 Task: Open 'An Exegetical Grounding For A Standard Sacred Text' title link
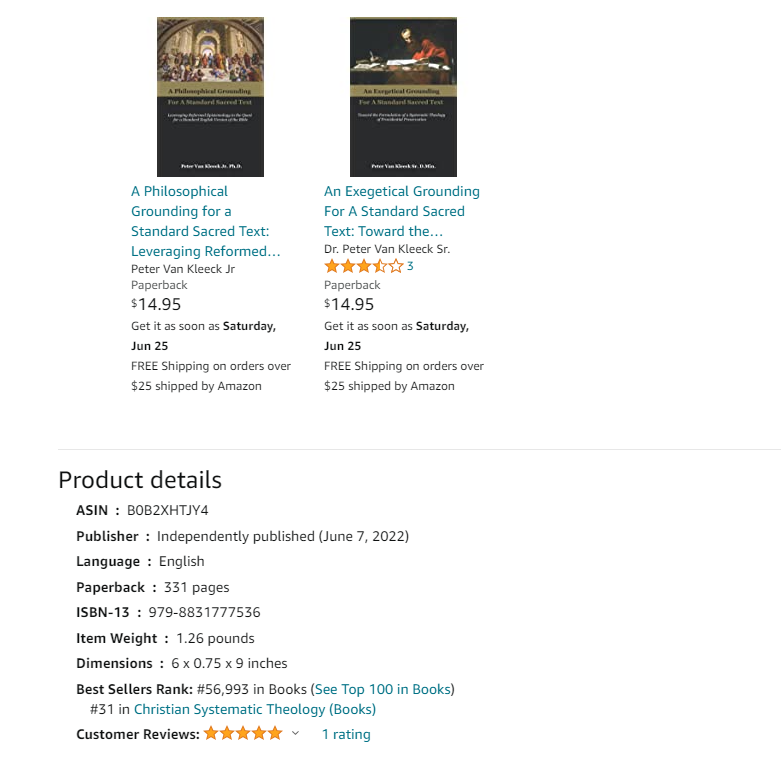click(x=401, y=211)
